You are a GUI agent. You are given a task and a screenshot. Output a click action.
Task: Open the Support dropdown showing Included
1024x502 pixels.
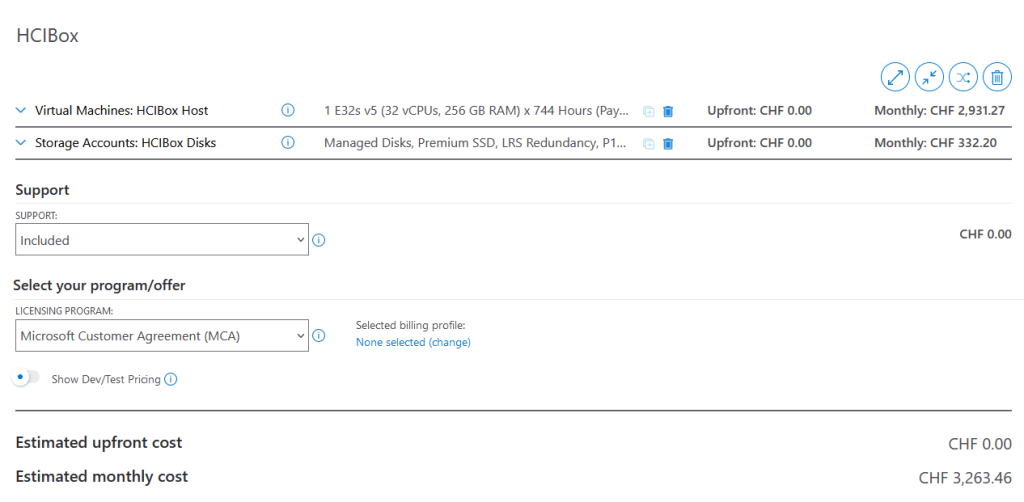click(x=161, y=240)
